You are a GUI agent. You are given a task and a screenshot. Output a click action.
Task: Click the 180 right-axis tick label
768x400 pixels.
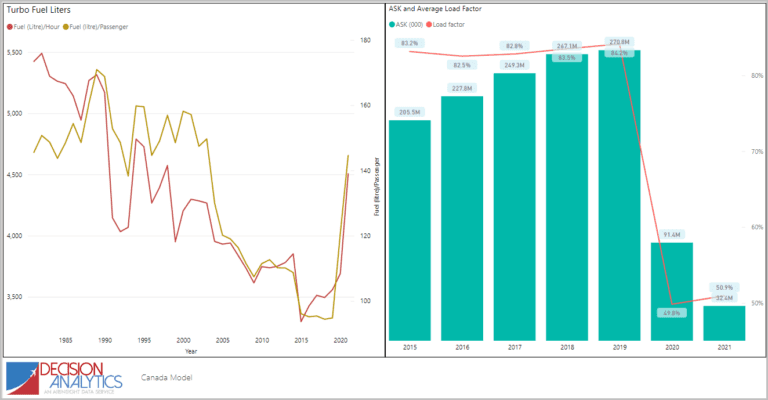point(365,40)
